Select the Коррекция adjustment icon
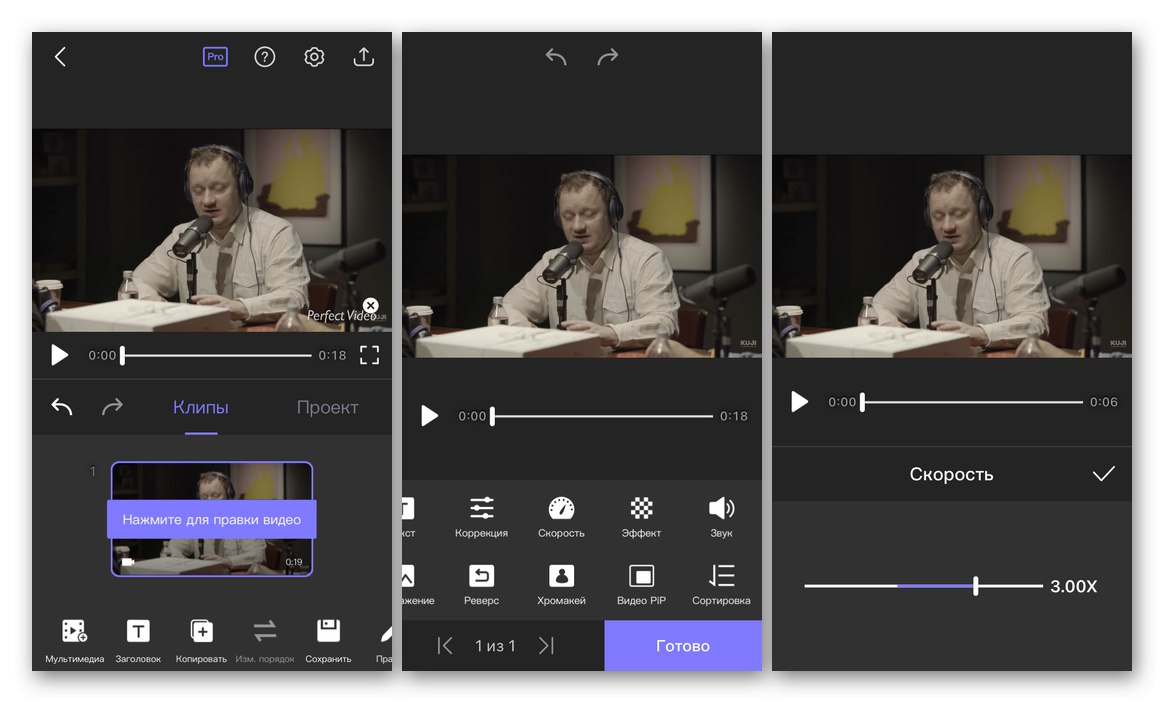This screenshot has width=1164, height=703. tap(481, 517)
